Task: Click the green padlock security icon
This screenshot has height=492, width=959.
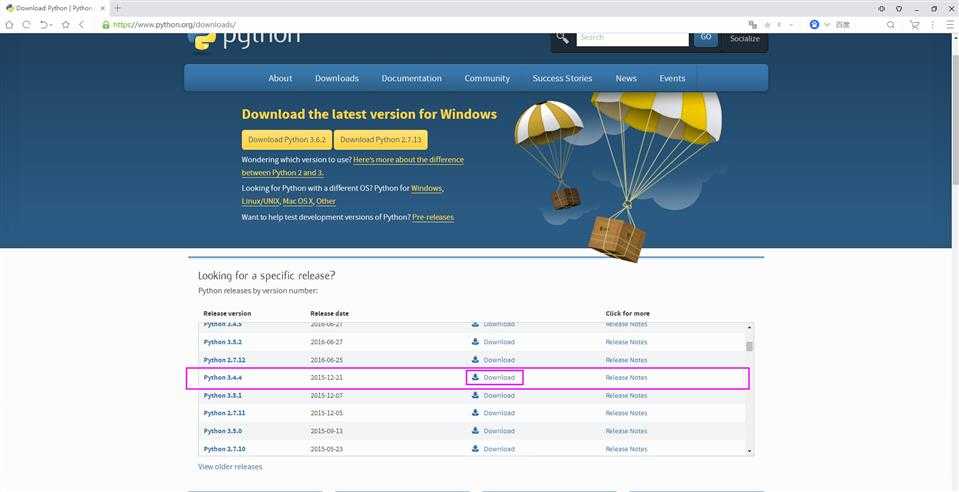Action: pos(106,24)
